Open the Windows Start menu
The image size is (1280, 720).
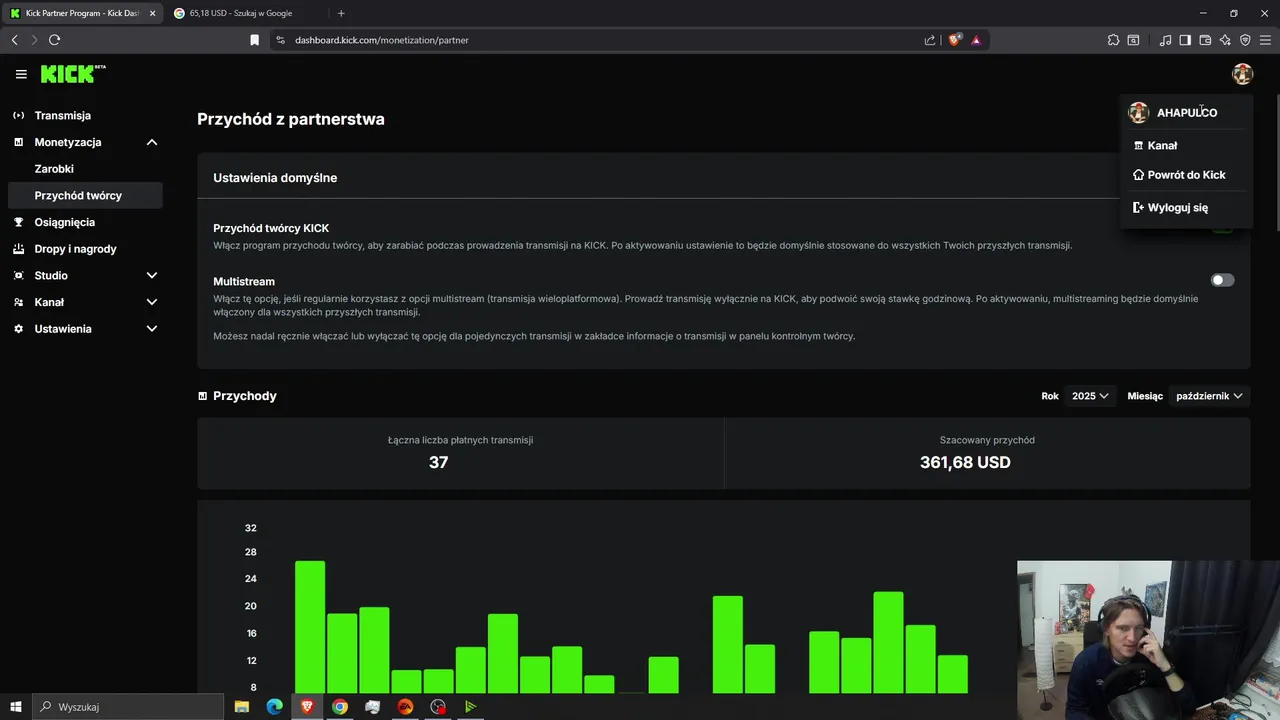15,706
